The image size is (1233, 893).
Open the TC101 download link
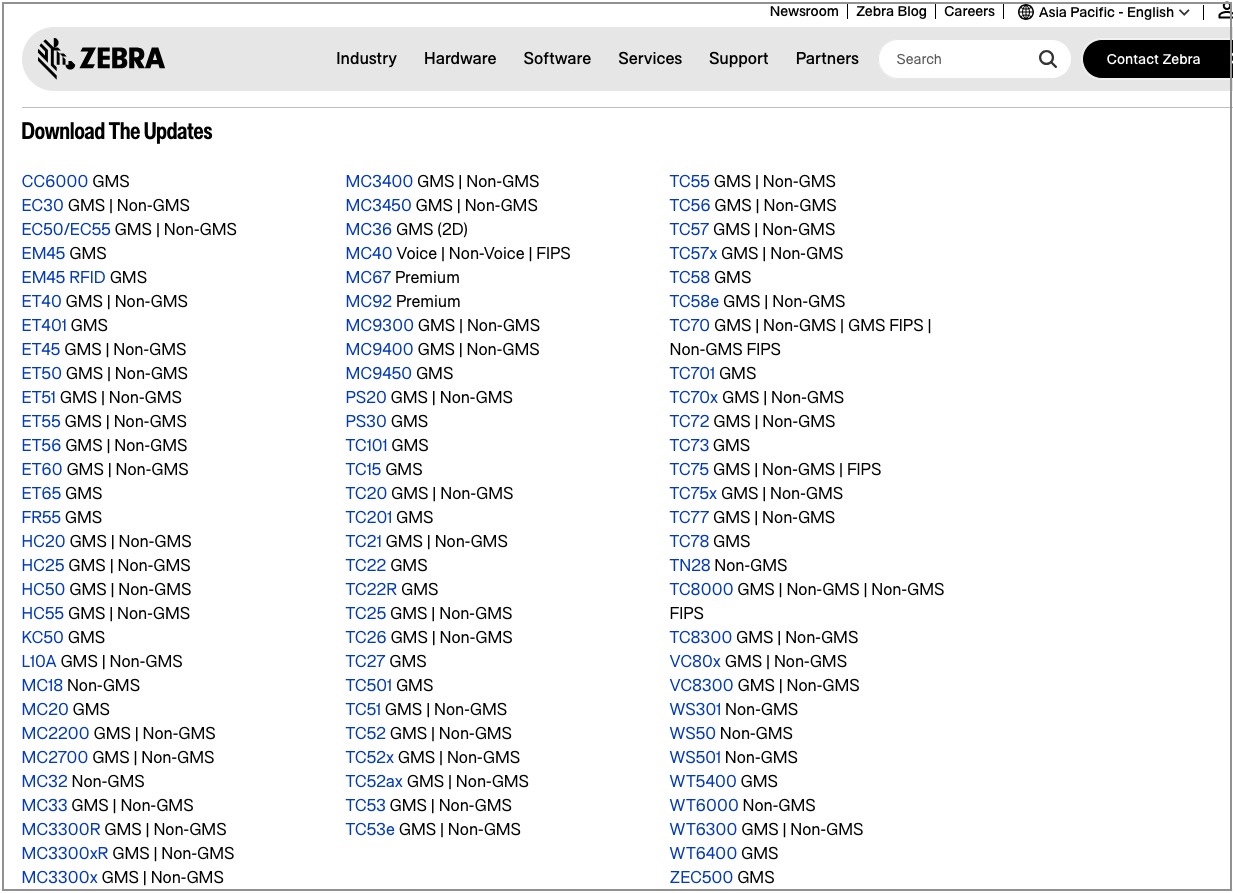pyautogui.click(x=367, y=445)
